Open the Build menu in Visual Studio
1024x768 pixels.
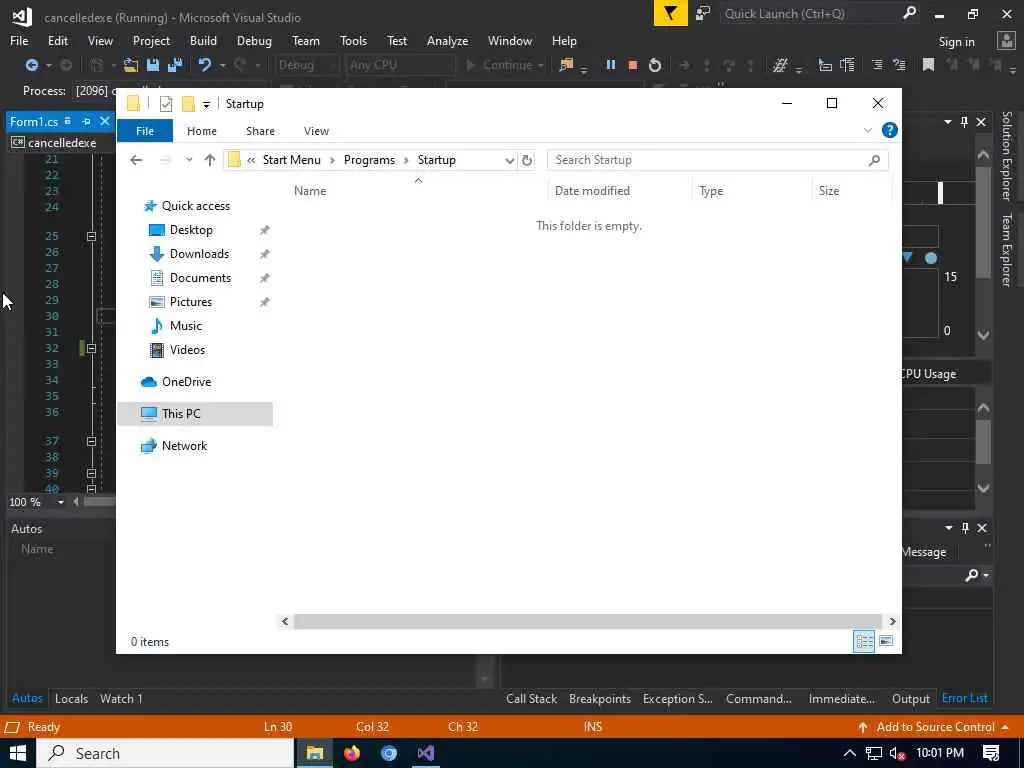(x=203, y=40)
